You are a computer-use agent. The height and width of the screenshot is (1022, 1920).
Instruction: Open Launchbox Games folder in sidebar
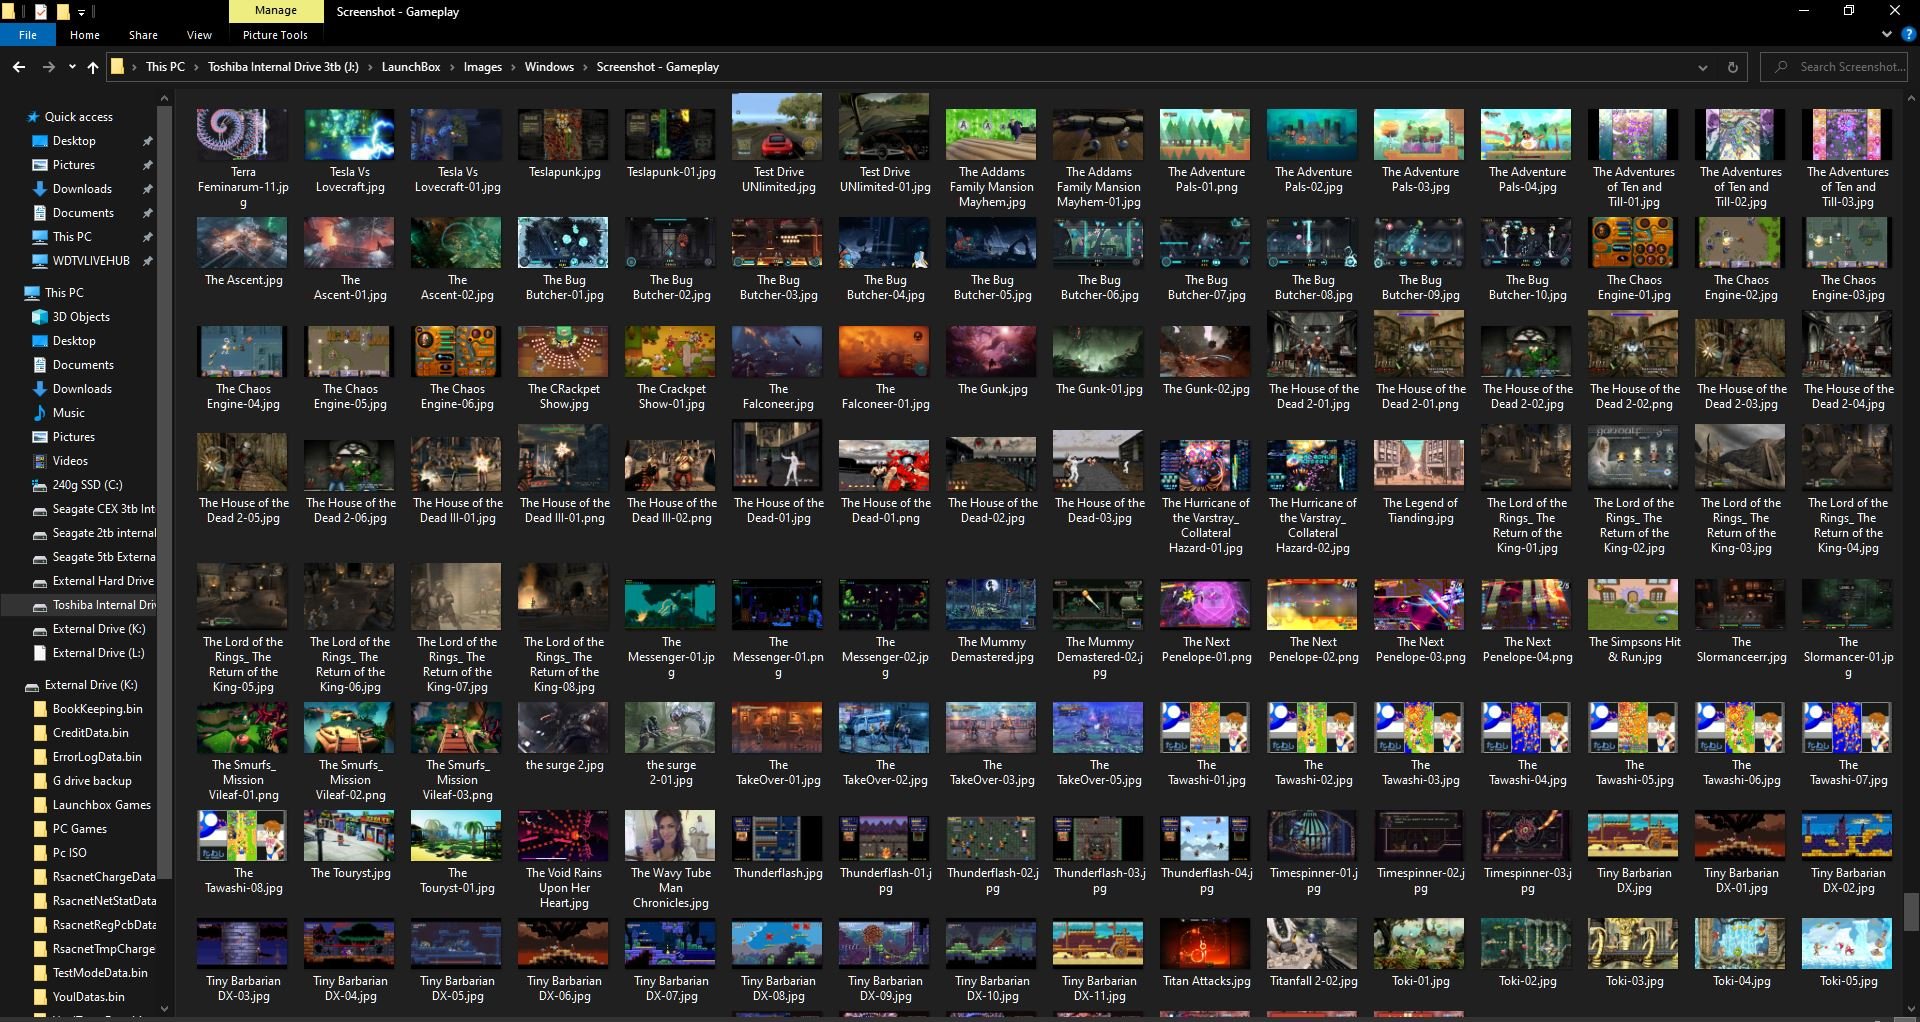pyautogui.click(x=101, y=805)
